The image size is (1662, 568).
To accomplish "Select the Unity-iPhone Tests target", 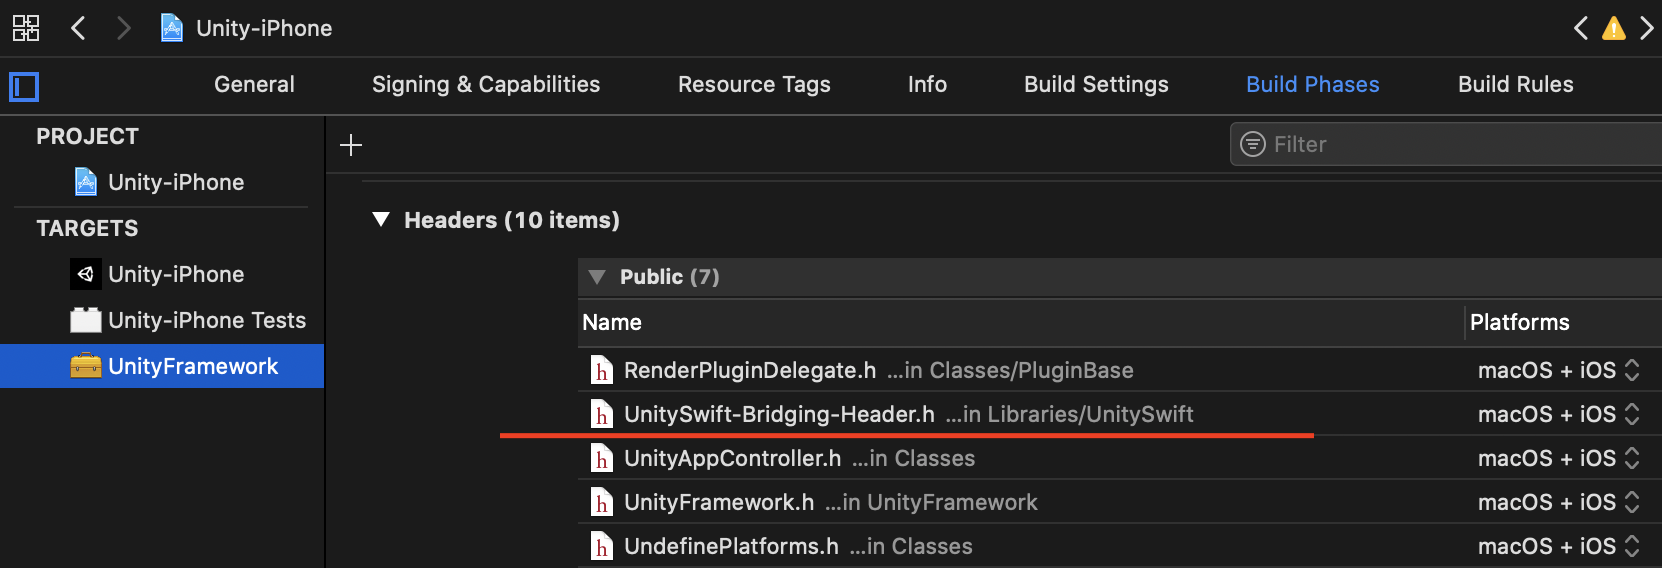I will (160, 320).
